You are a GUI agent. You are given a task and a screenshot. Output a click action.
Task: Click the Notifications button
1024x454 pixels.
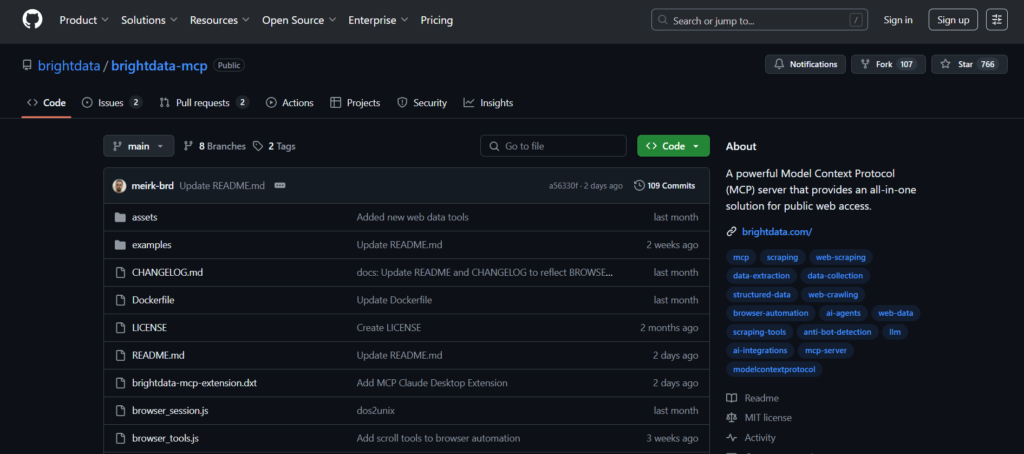806,64
